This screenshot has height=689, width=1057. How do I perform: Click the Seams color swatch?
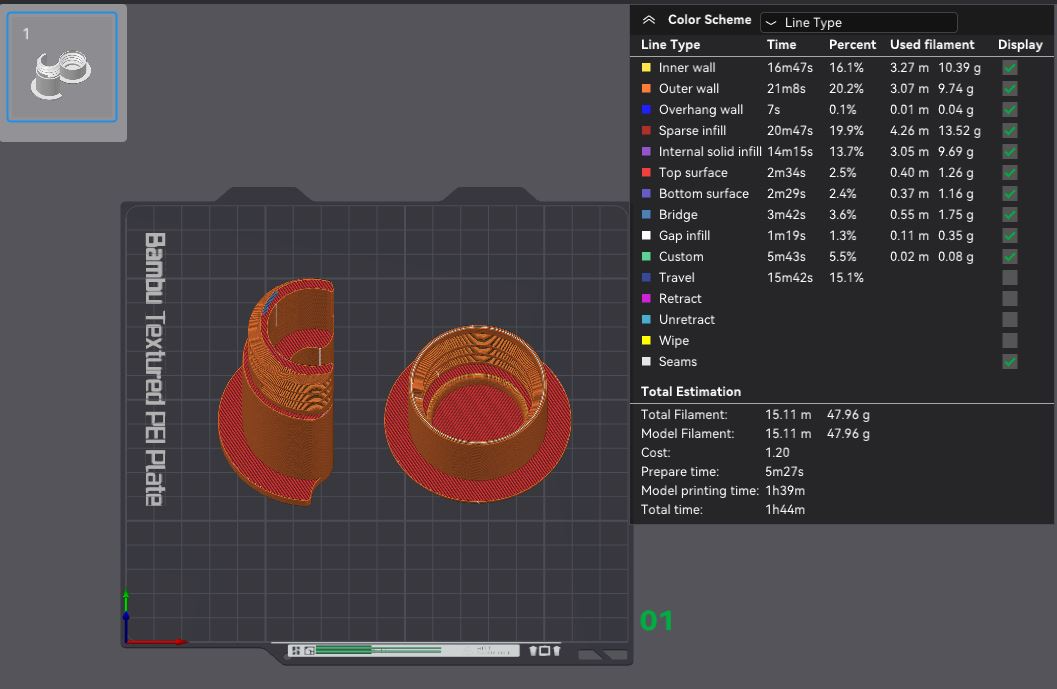click(646, 361)
